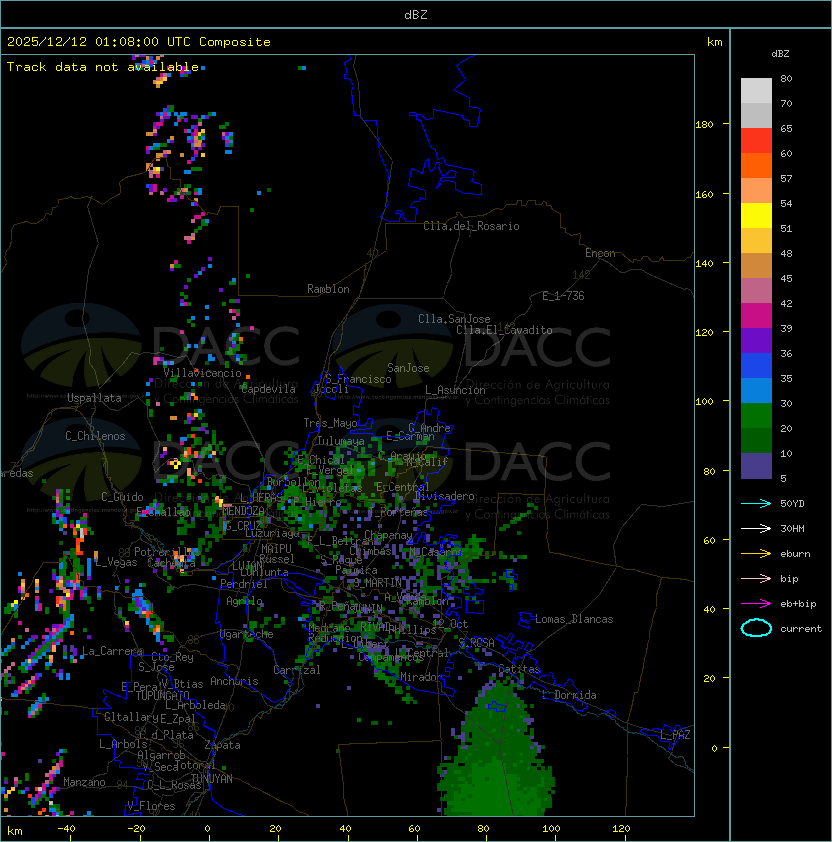
Task: Click the 'E_1-736' map label
Action: point(563,296)
